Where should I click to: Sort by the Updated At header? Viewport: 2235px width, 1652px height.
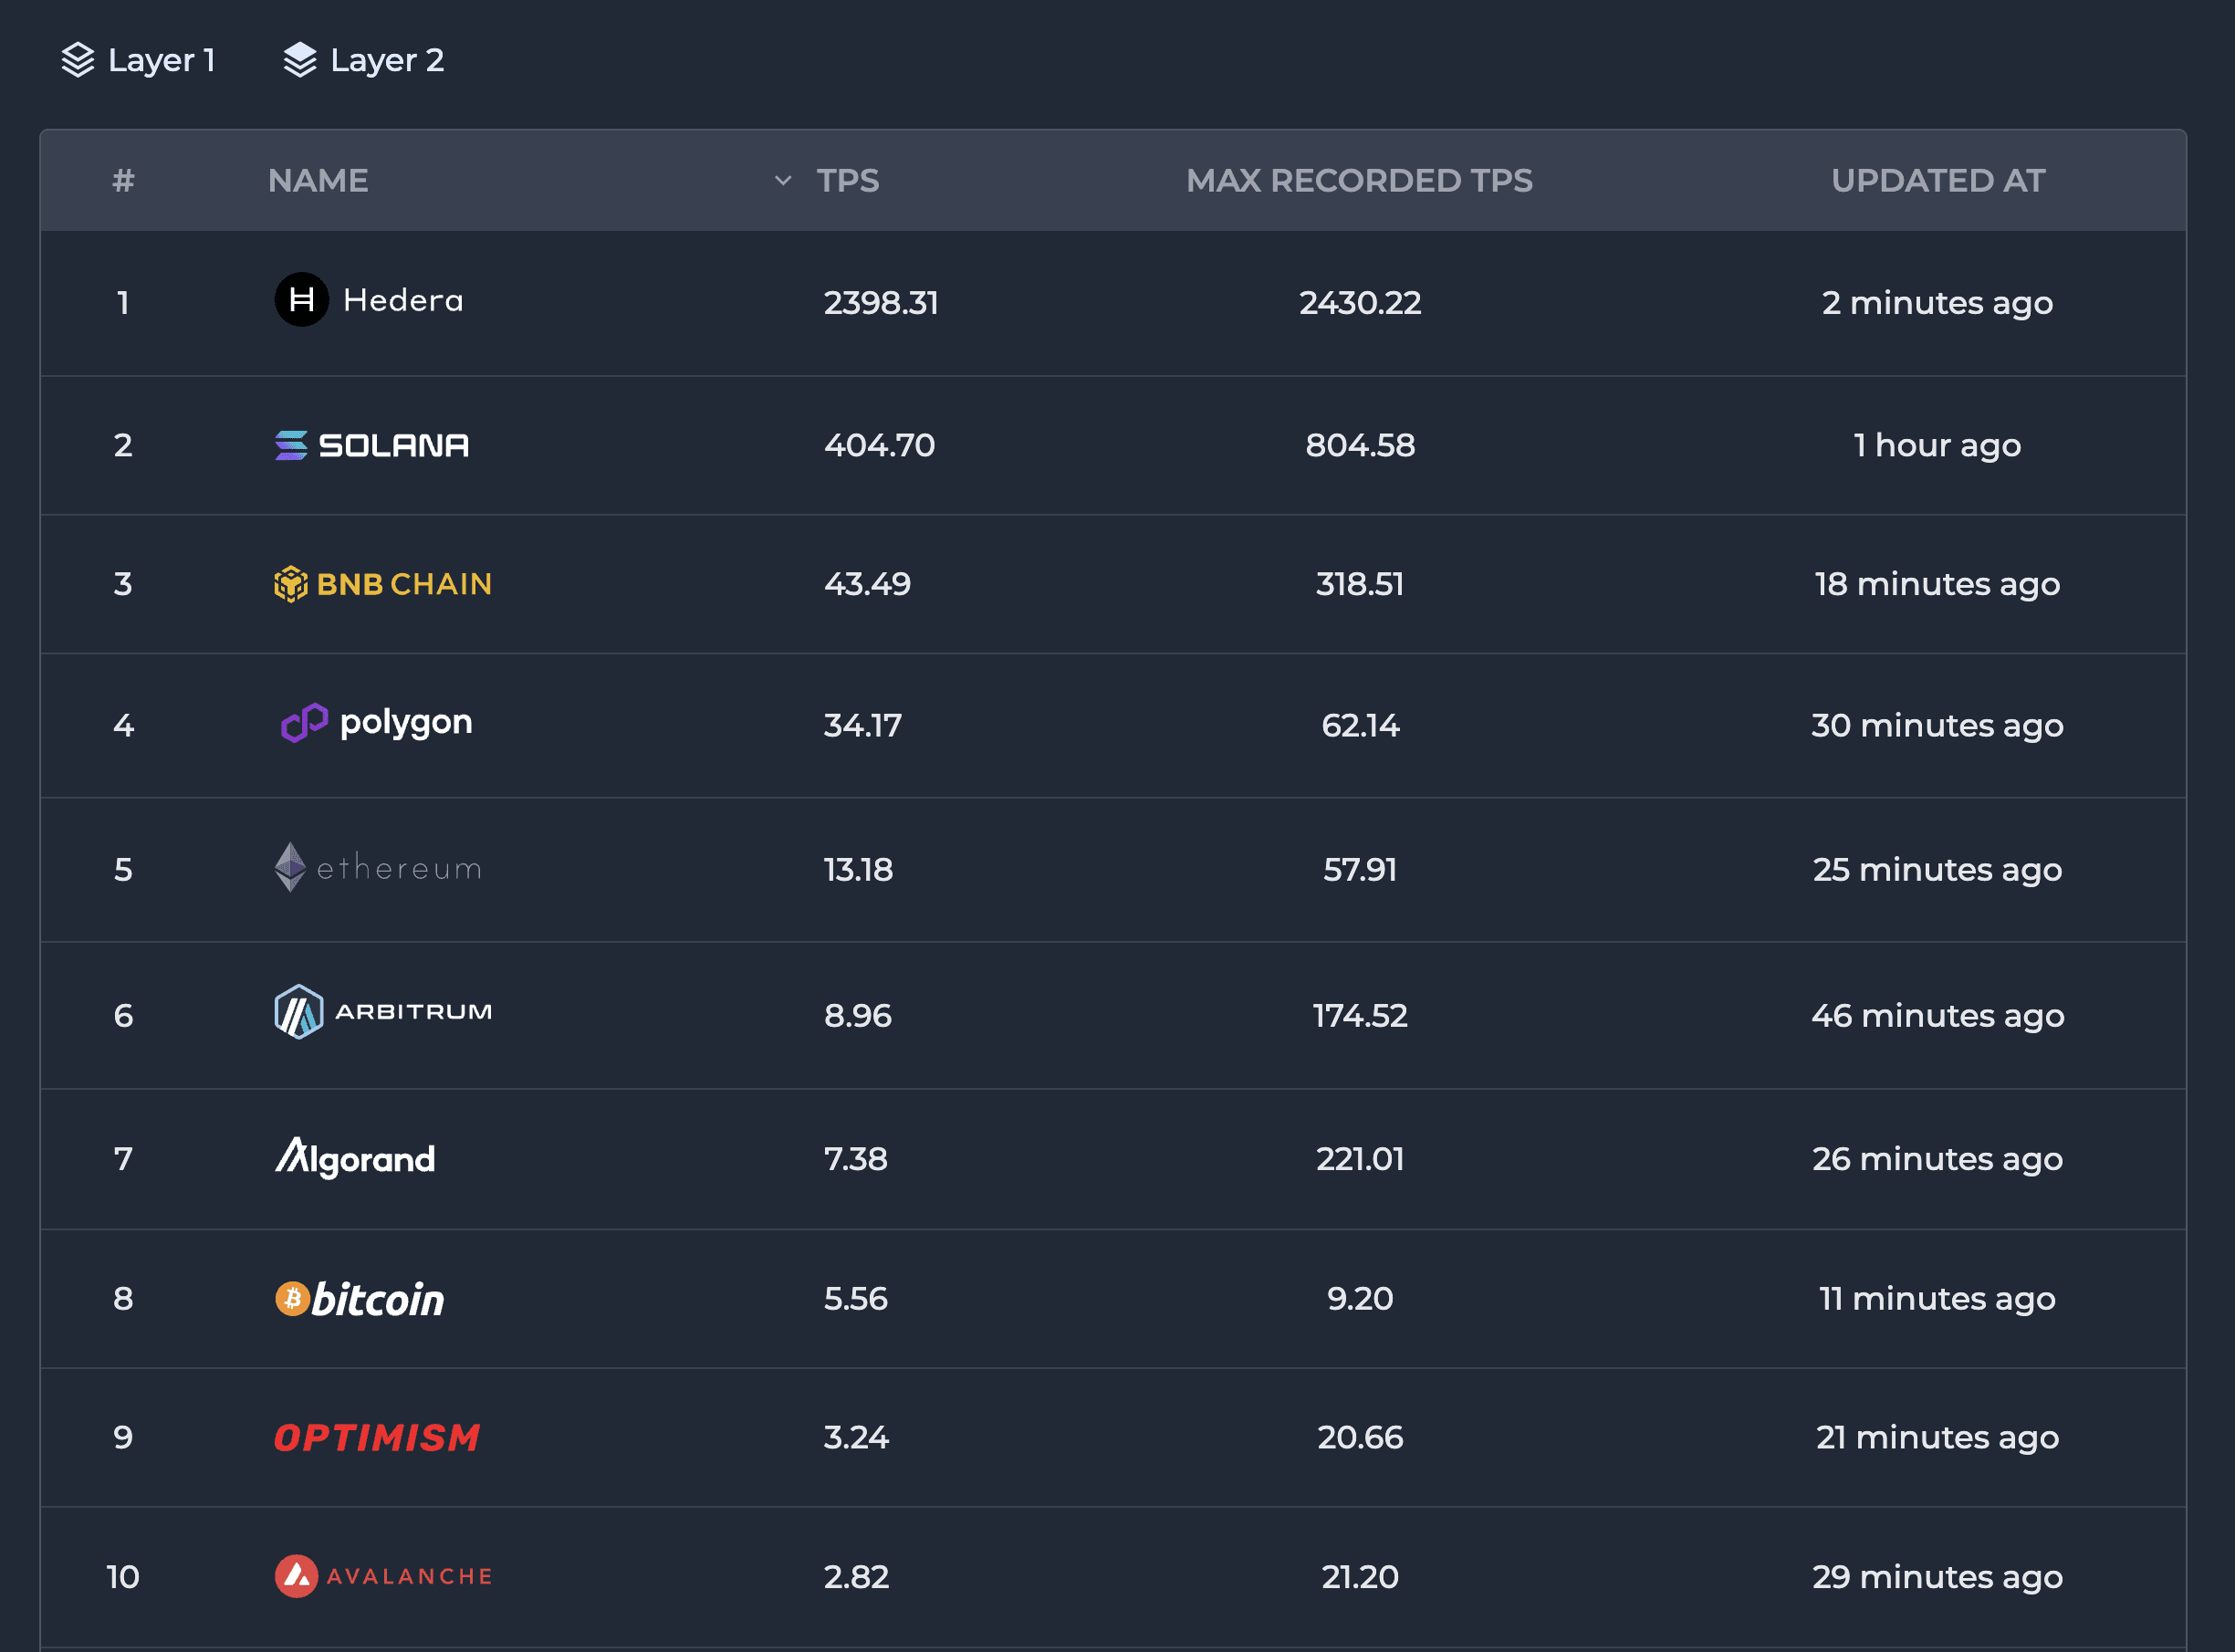pos(1937,181)
